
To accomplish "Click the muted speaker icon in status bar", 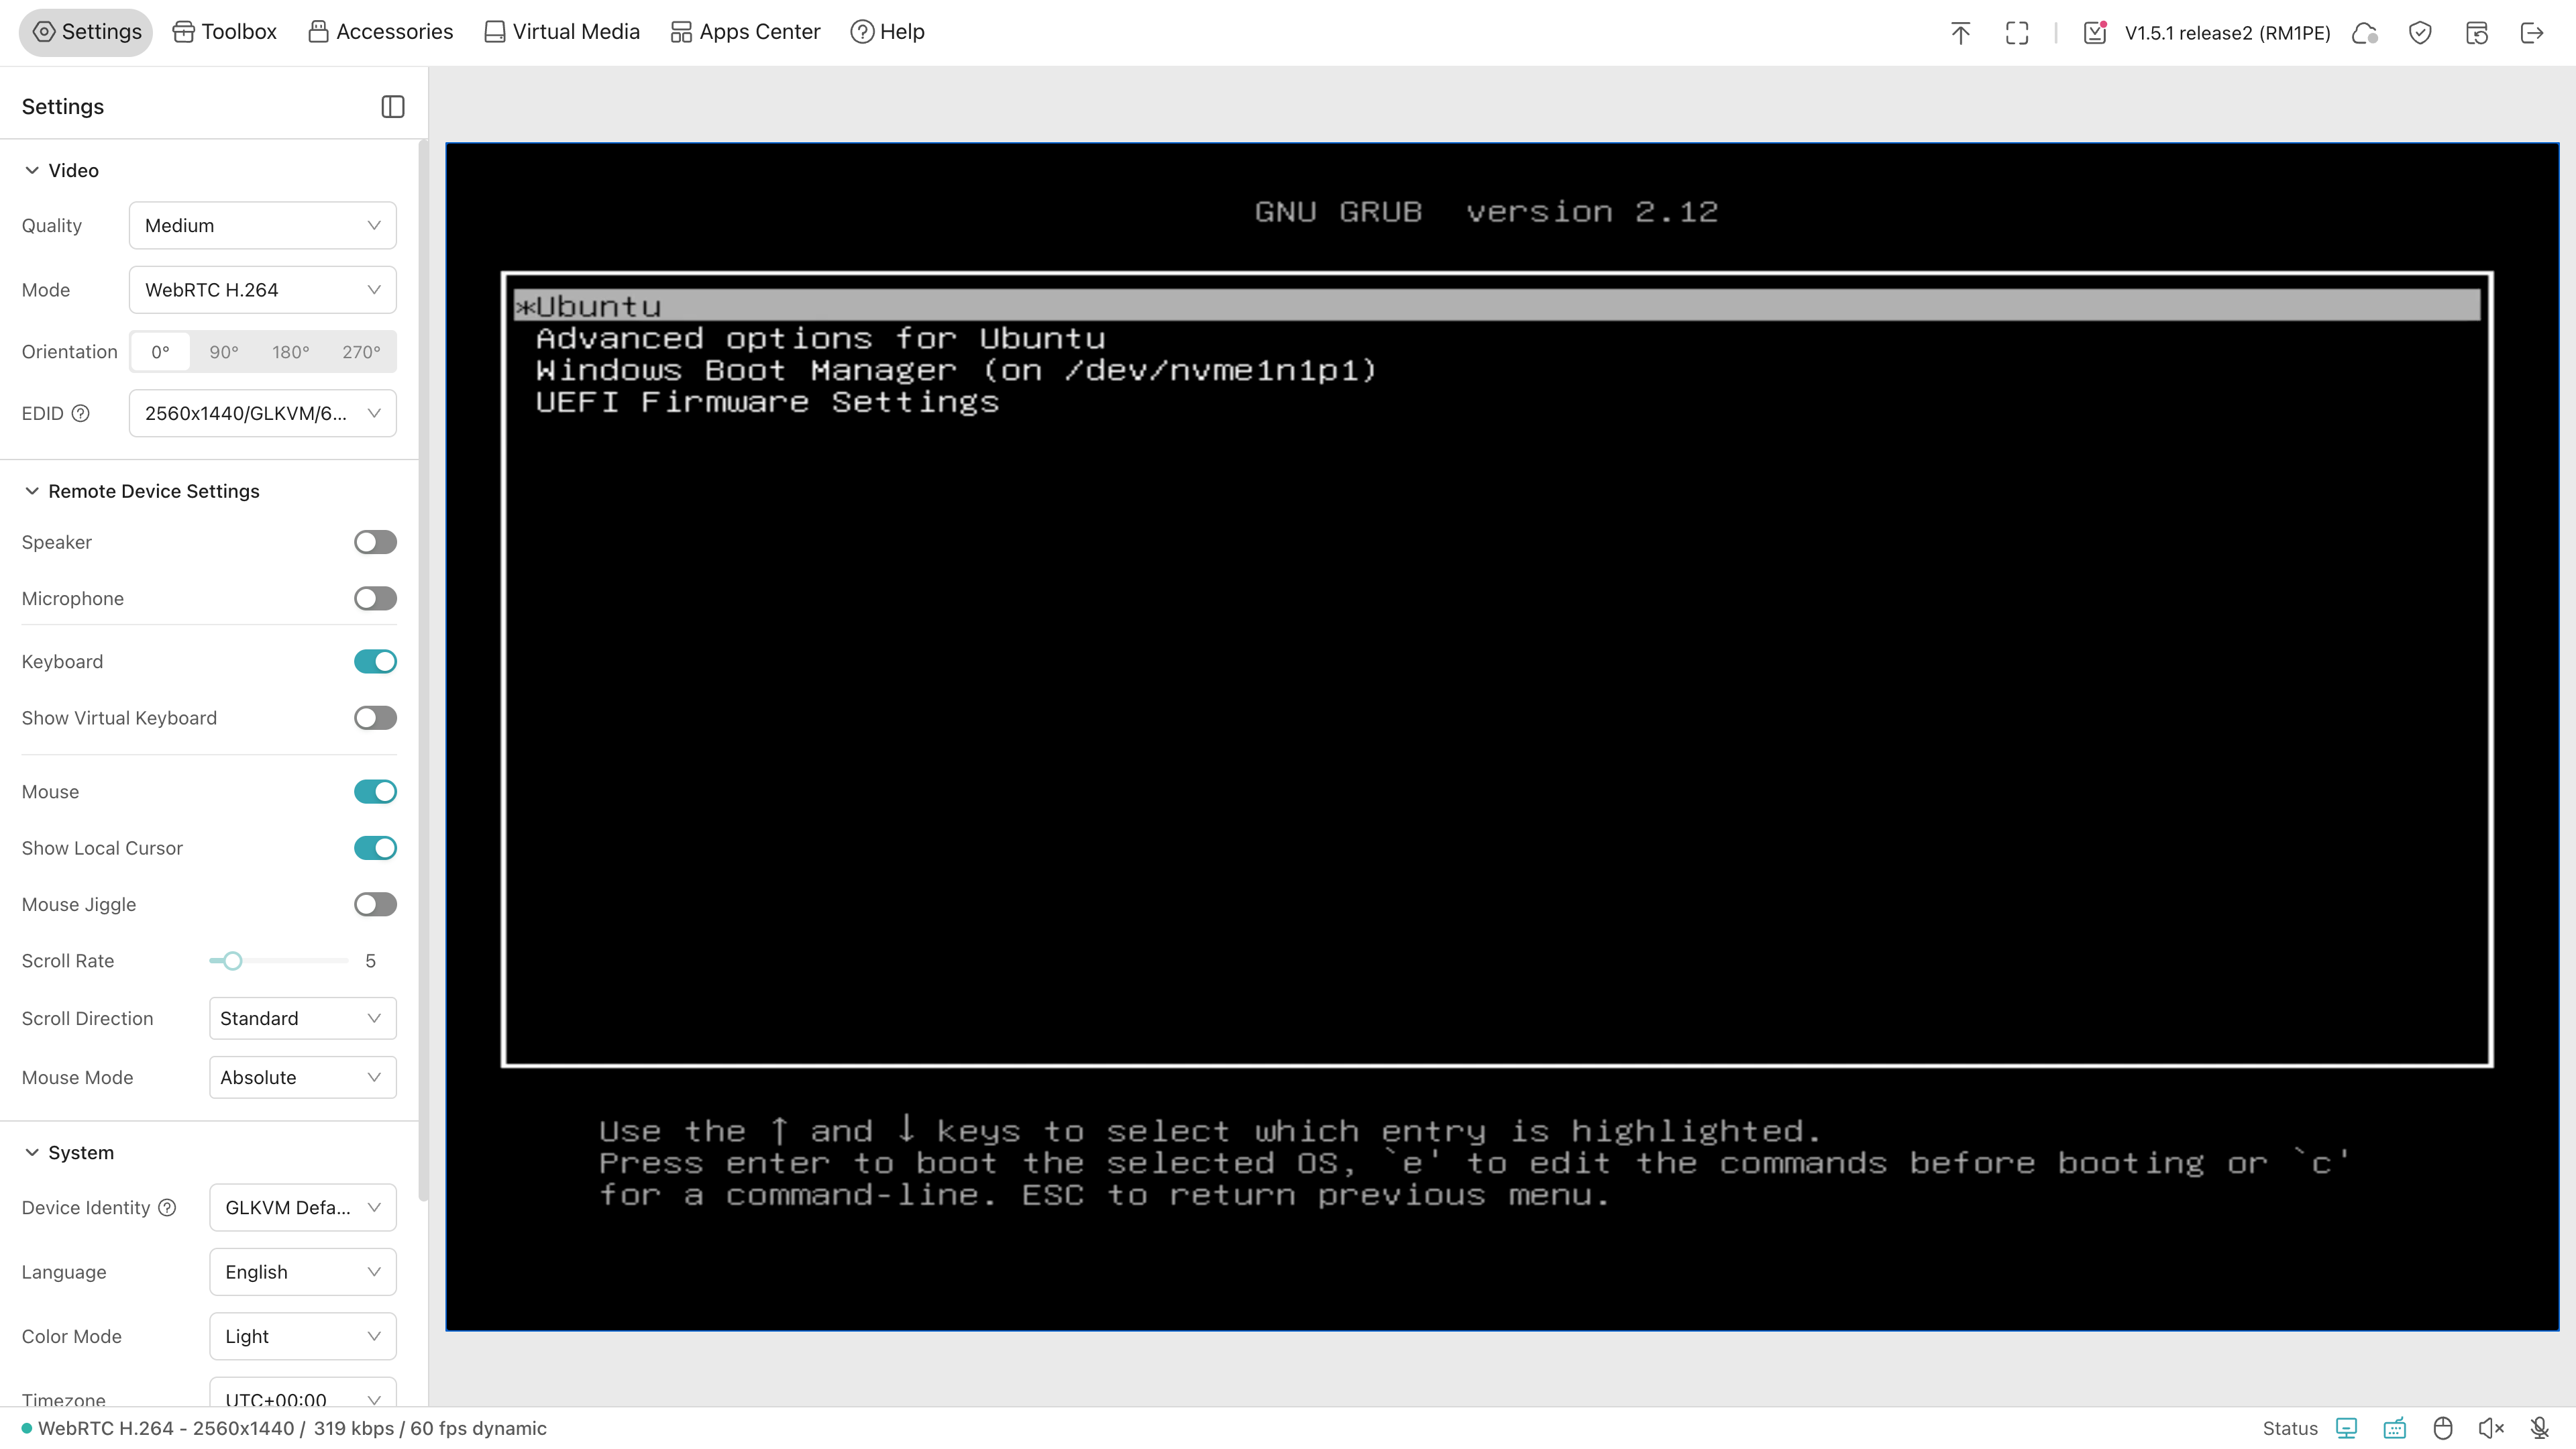I will pyautogui.click(x=2490, y=1427).
